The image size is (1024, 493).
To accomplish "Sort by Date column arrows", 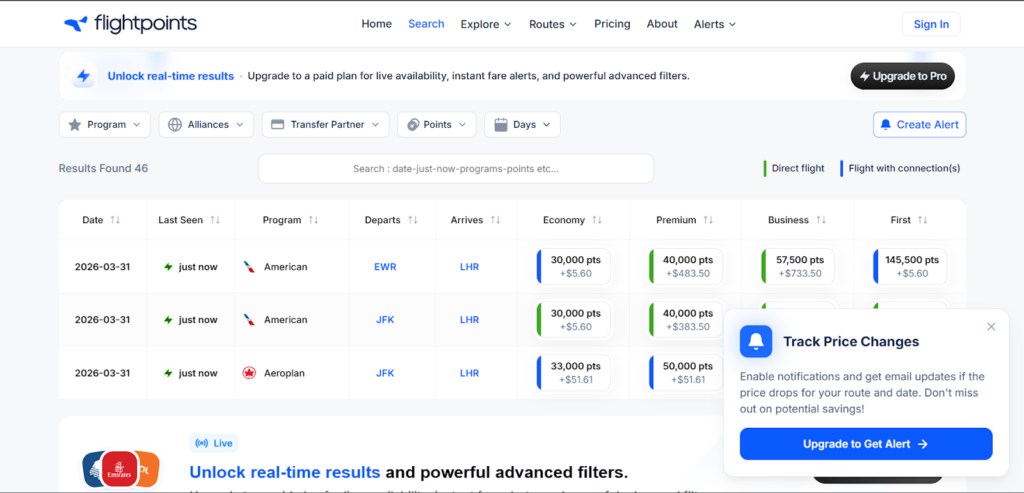I will click(x=115, y=220).
